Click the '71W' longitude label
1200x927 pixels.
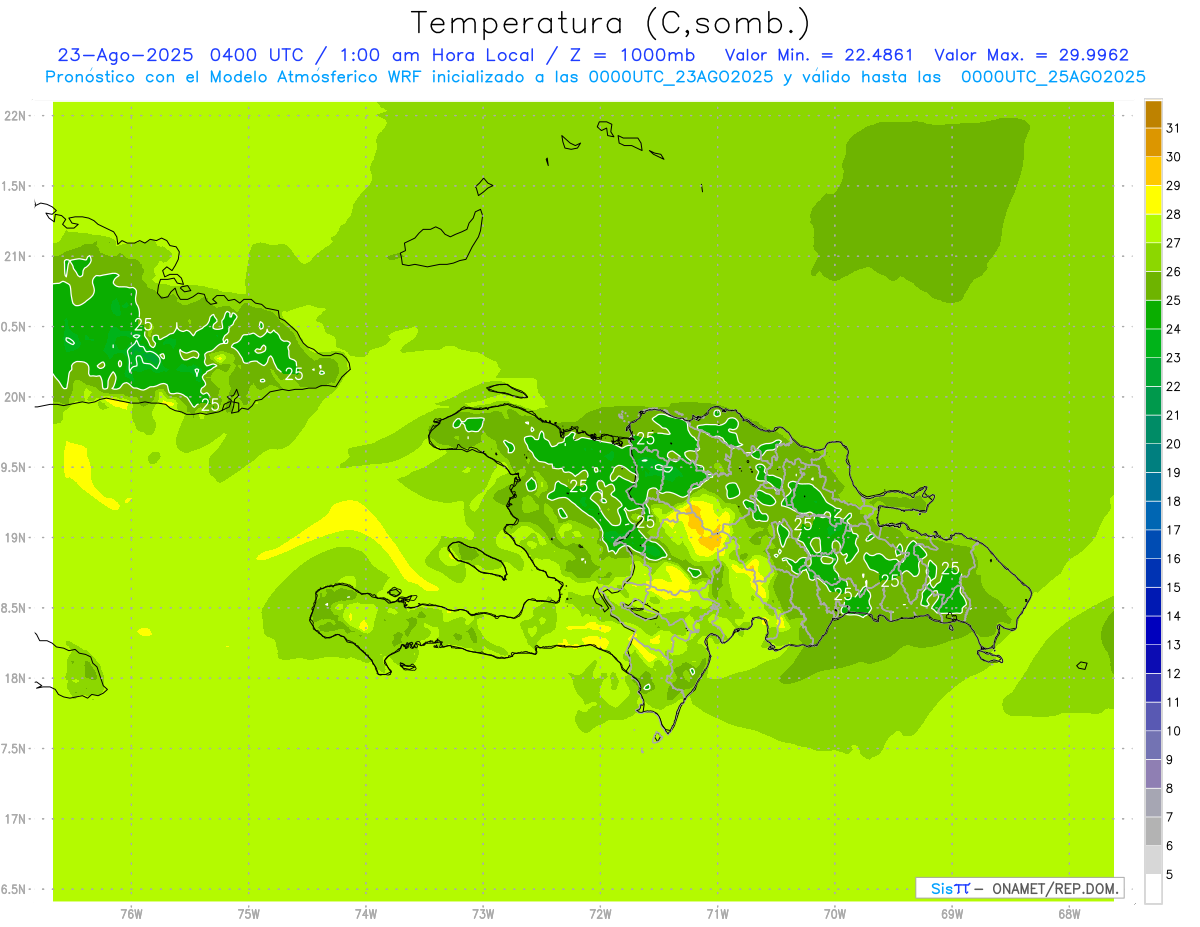pos(717,914)
